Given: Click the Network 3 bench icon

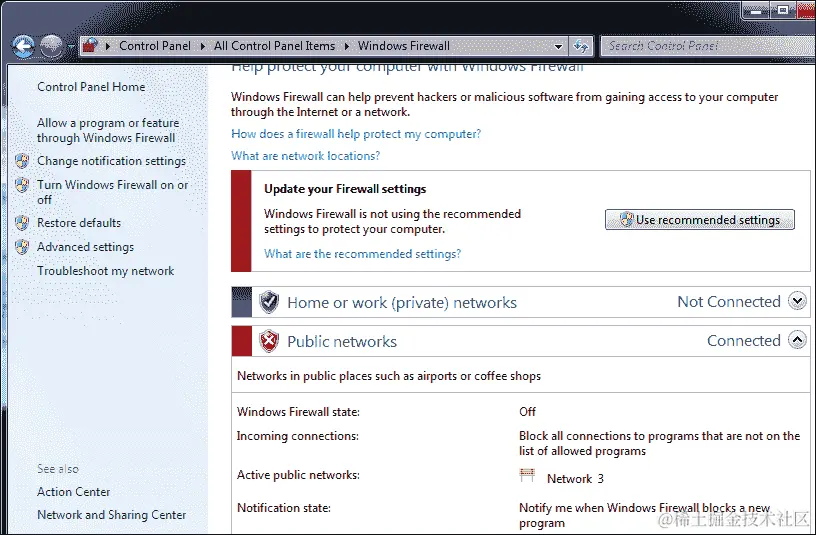Looking at the screenshot, I should (x=527, y=475).
